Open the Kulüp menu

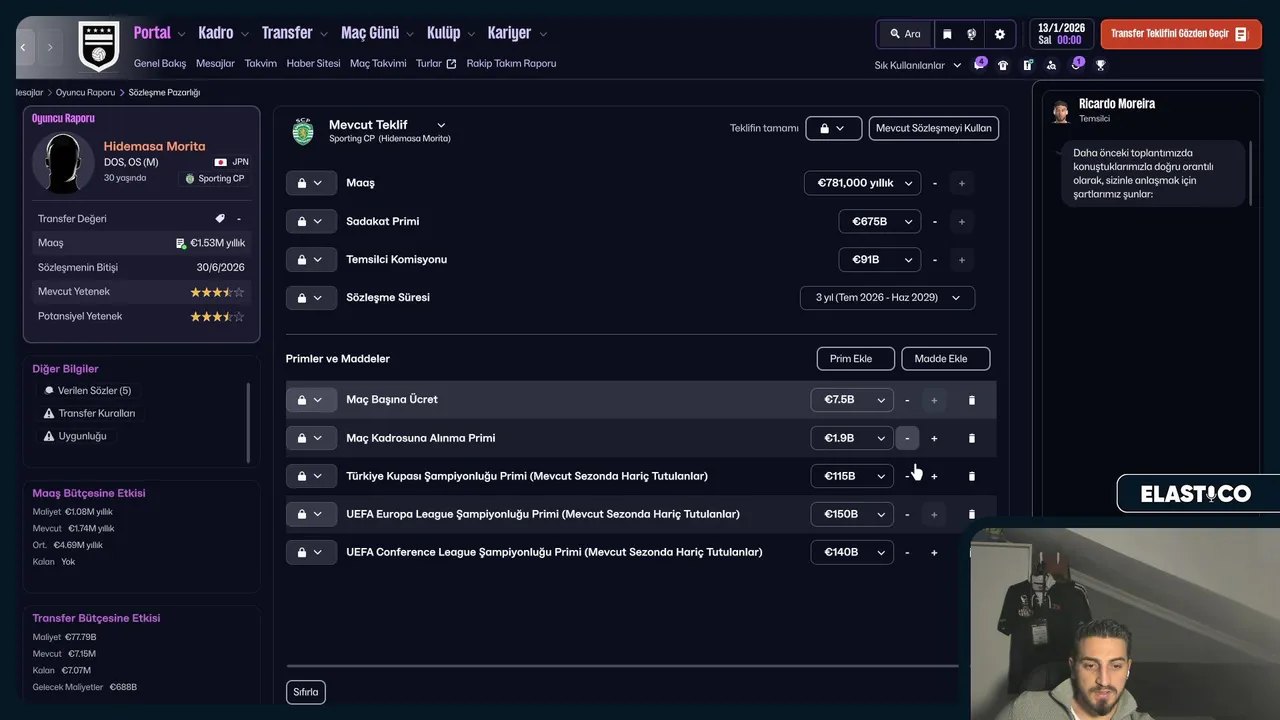pos(451,33)
